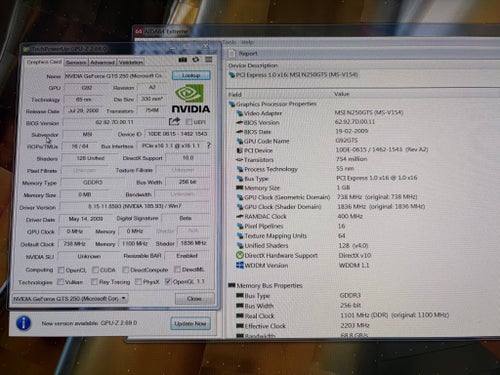Viewport: 500px width, 375px height.
Task: Select the GPU Clock (Geometric Domain) row
Action: click(327, 197)
